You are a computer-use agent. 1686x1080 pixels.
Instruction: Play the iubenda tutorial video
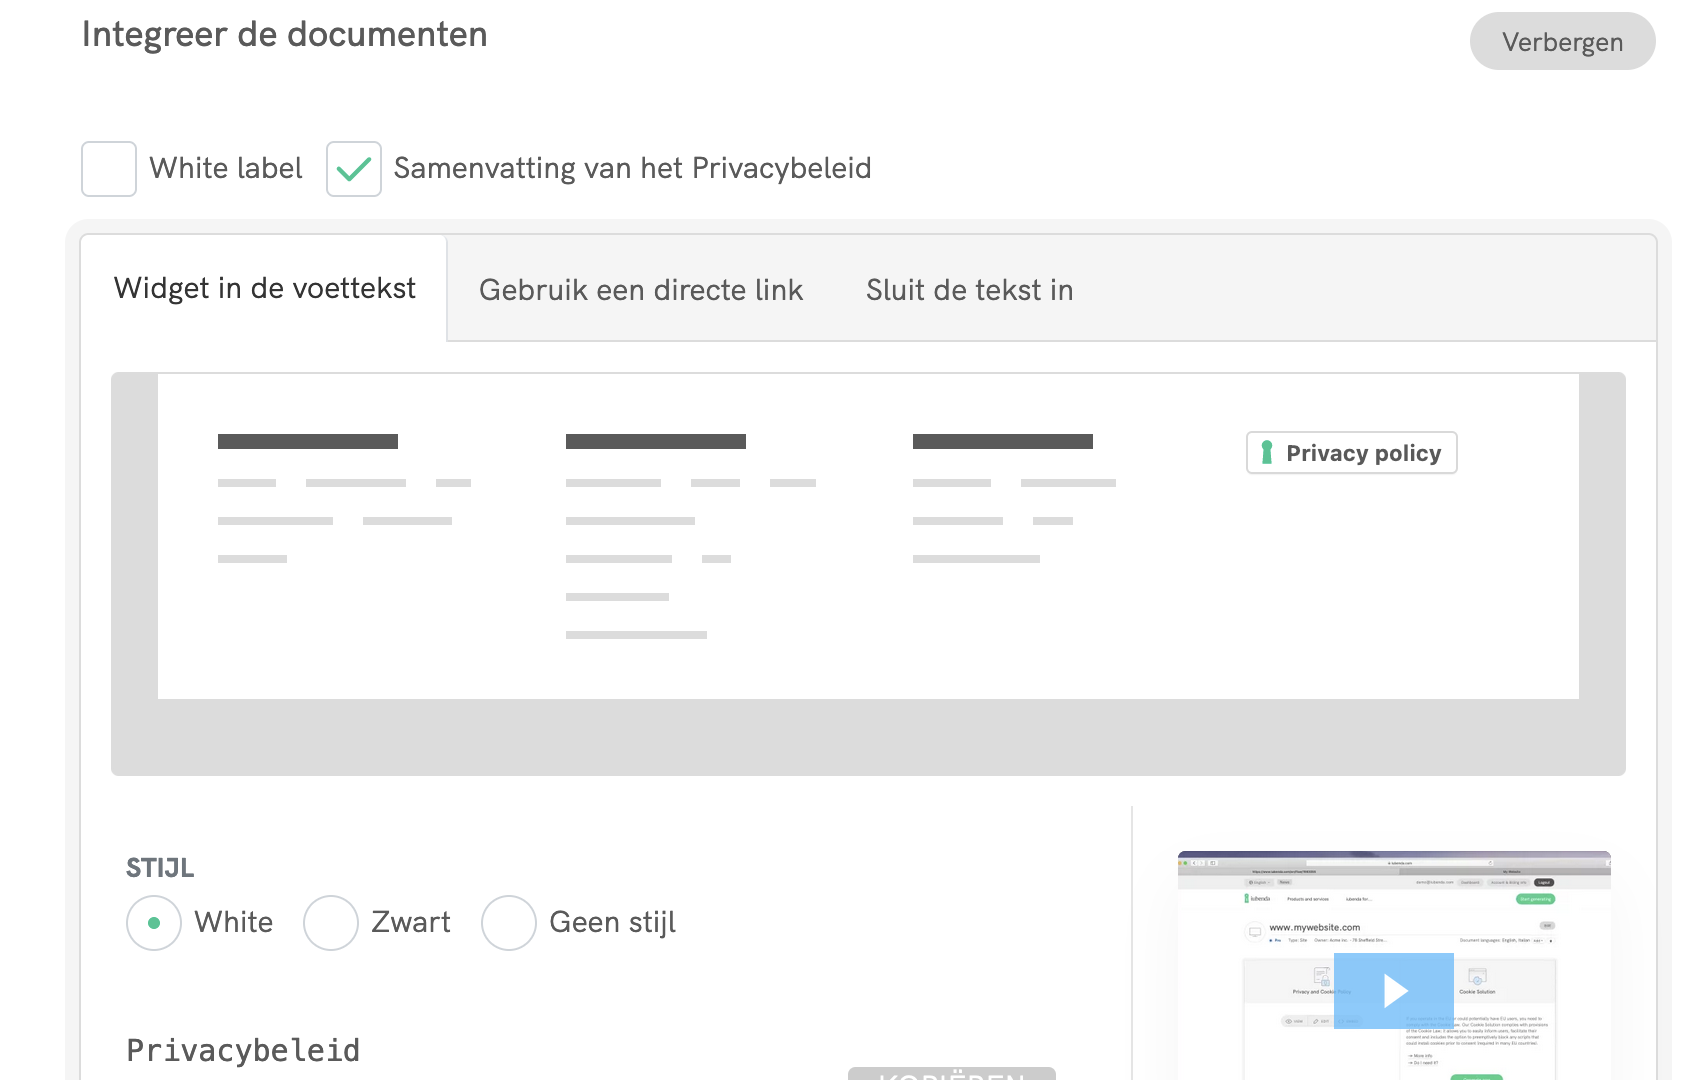click(1393, 990)
